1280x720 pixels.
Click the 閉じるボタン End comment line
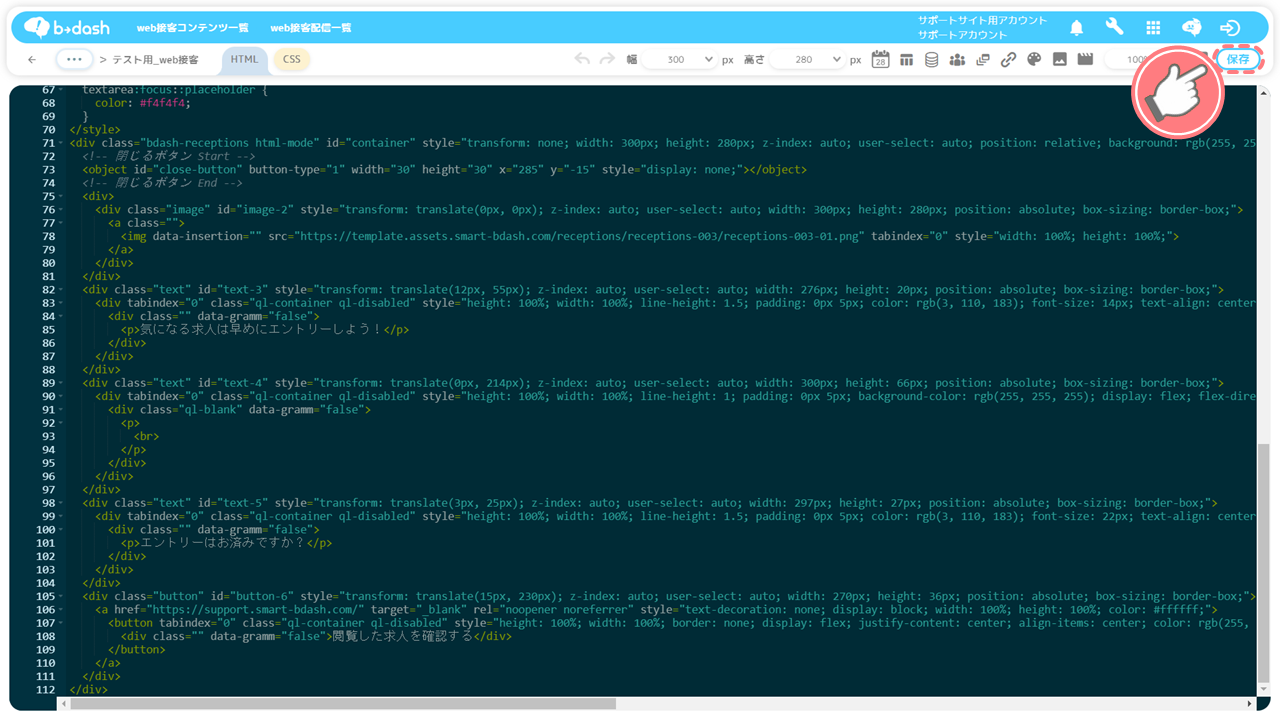click(162, 183)
